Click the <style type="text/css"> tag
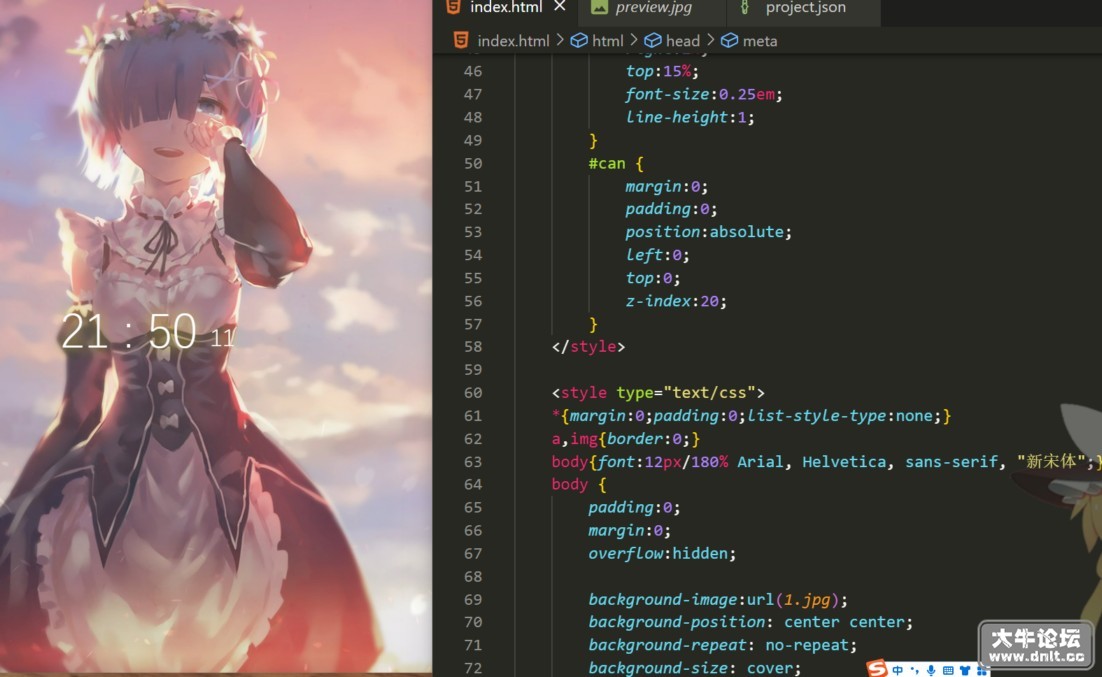The height and width of the screenshot is (677, 1102). (x=658, y=392)
